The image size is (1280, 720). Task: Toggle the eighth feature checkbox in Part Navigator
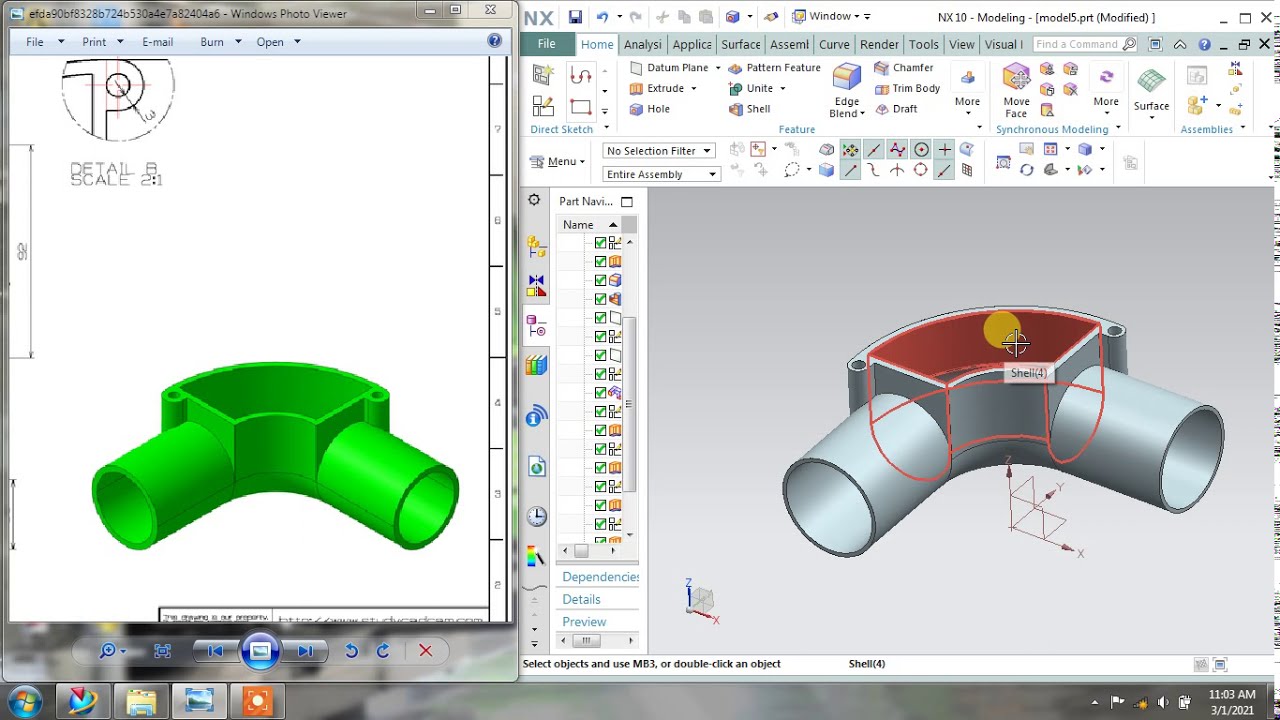(600, 374)
